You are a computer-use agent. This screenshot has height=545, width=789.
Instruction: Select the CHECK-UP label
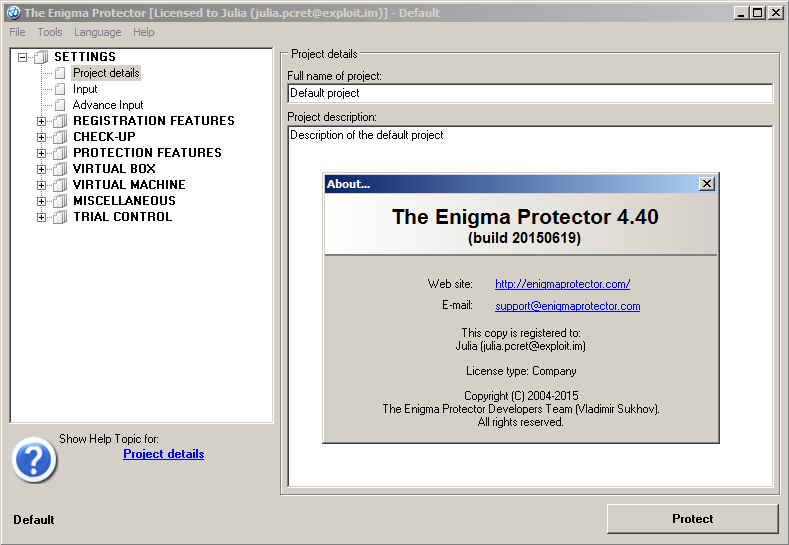(104, 137)
